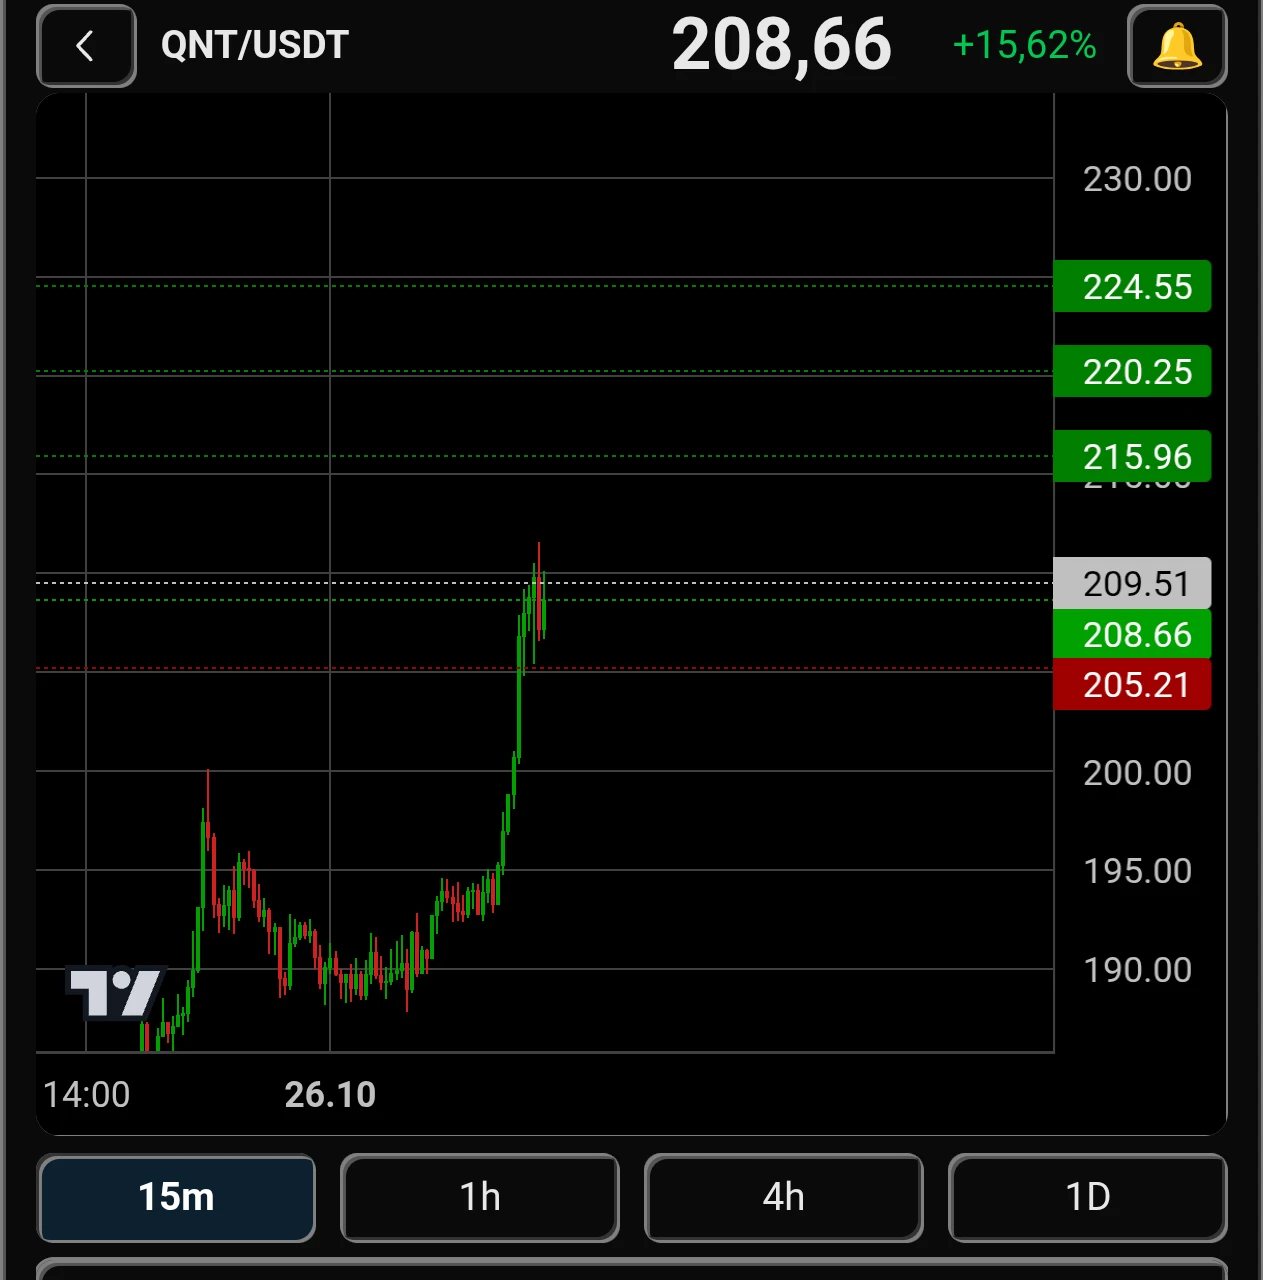Click the 230.00 axis price label
Viewport: 1263px width, 1280px height.
pos(1137,179)
